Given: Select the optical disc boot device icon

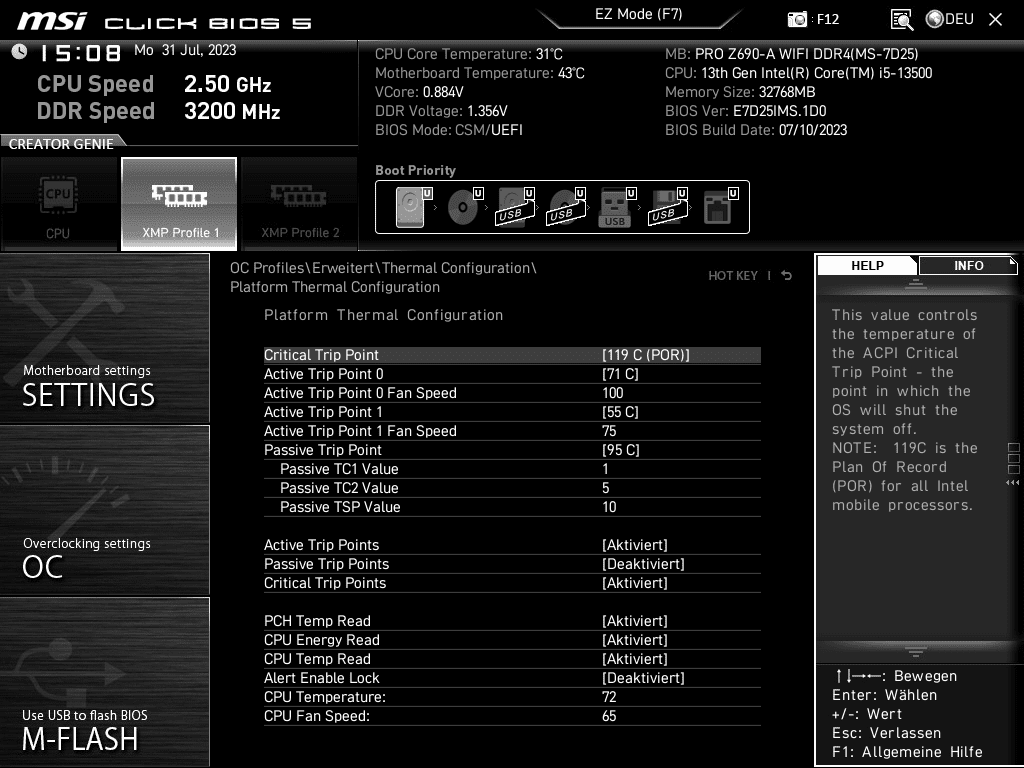Looking at the screenshot, I should (x=465, y=207).
